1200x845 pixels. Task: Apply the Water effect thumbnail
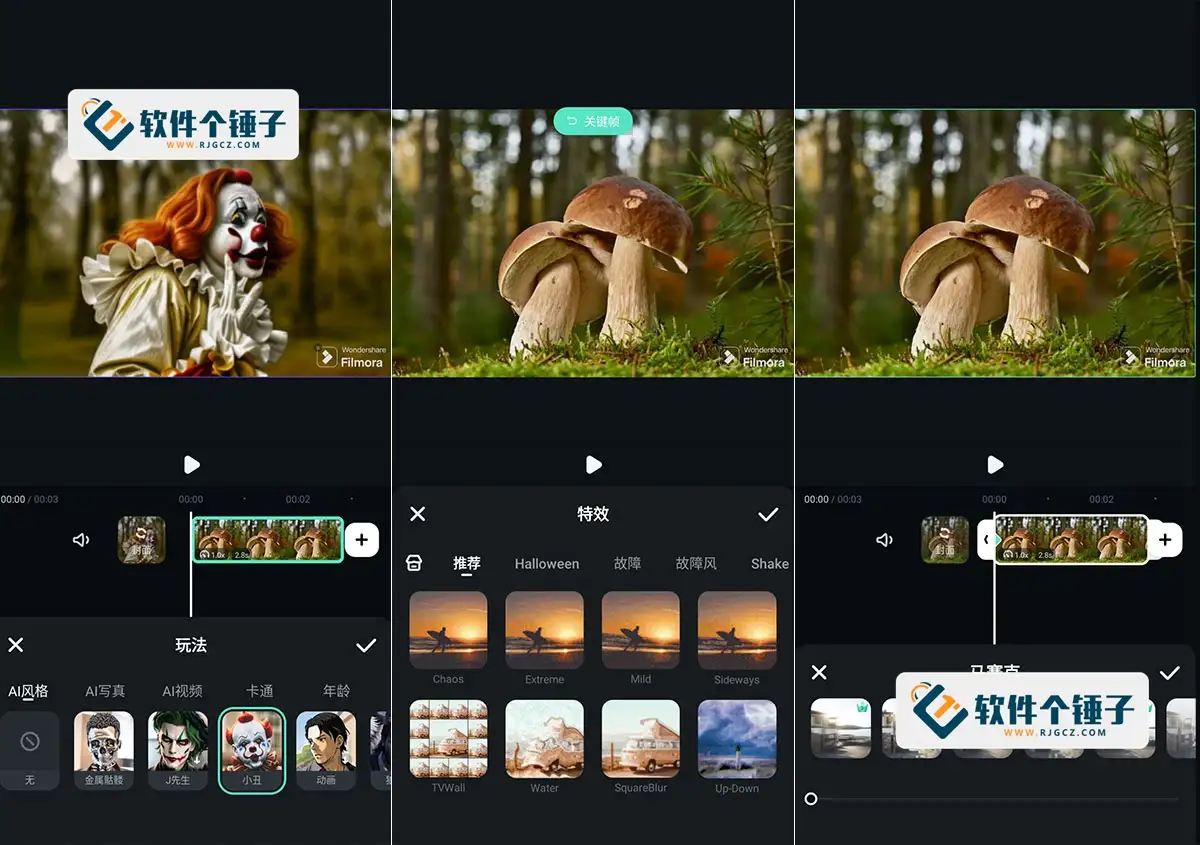tap(544, 740)
